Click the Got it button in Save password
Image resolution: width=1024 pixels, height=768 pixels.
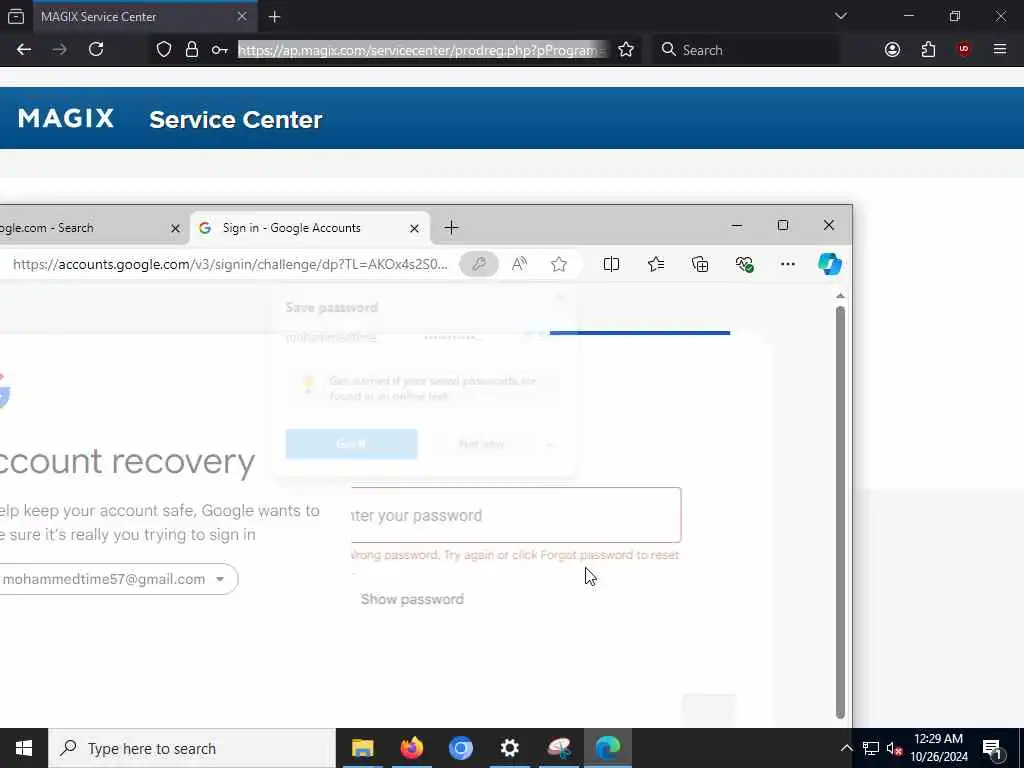tap(351, 444)
